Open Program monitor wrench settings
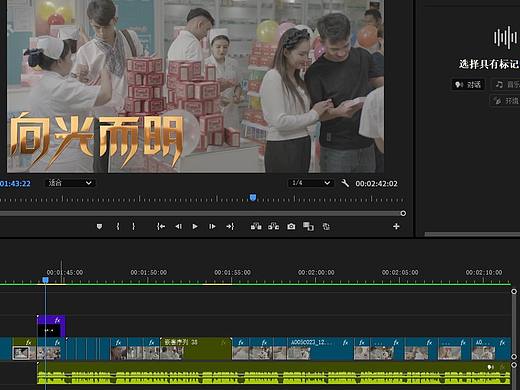Viewport: 520px width, 390px height. 345,183
